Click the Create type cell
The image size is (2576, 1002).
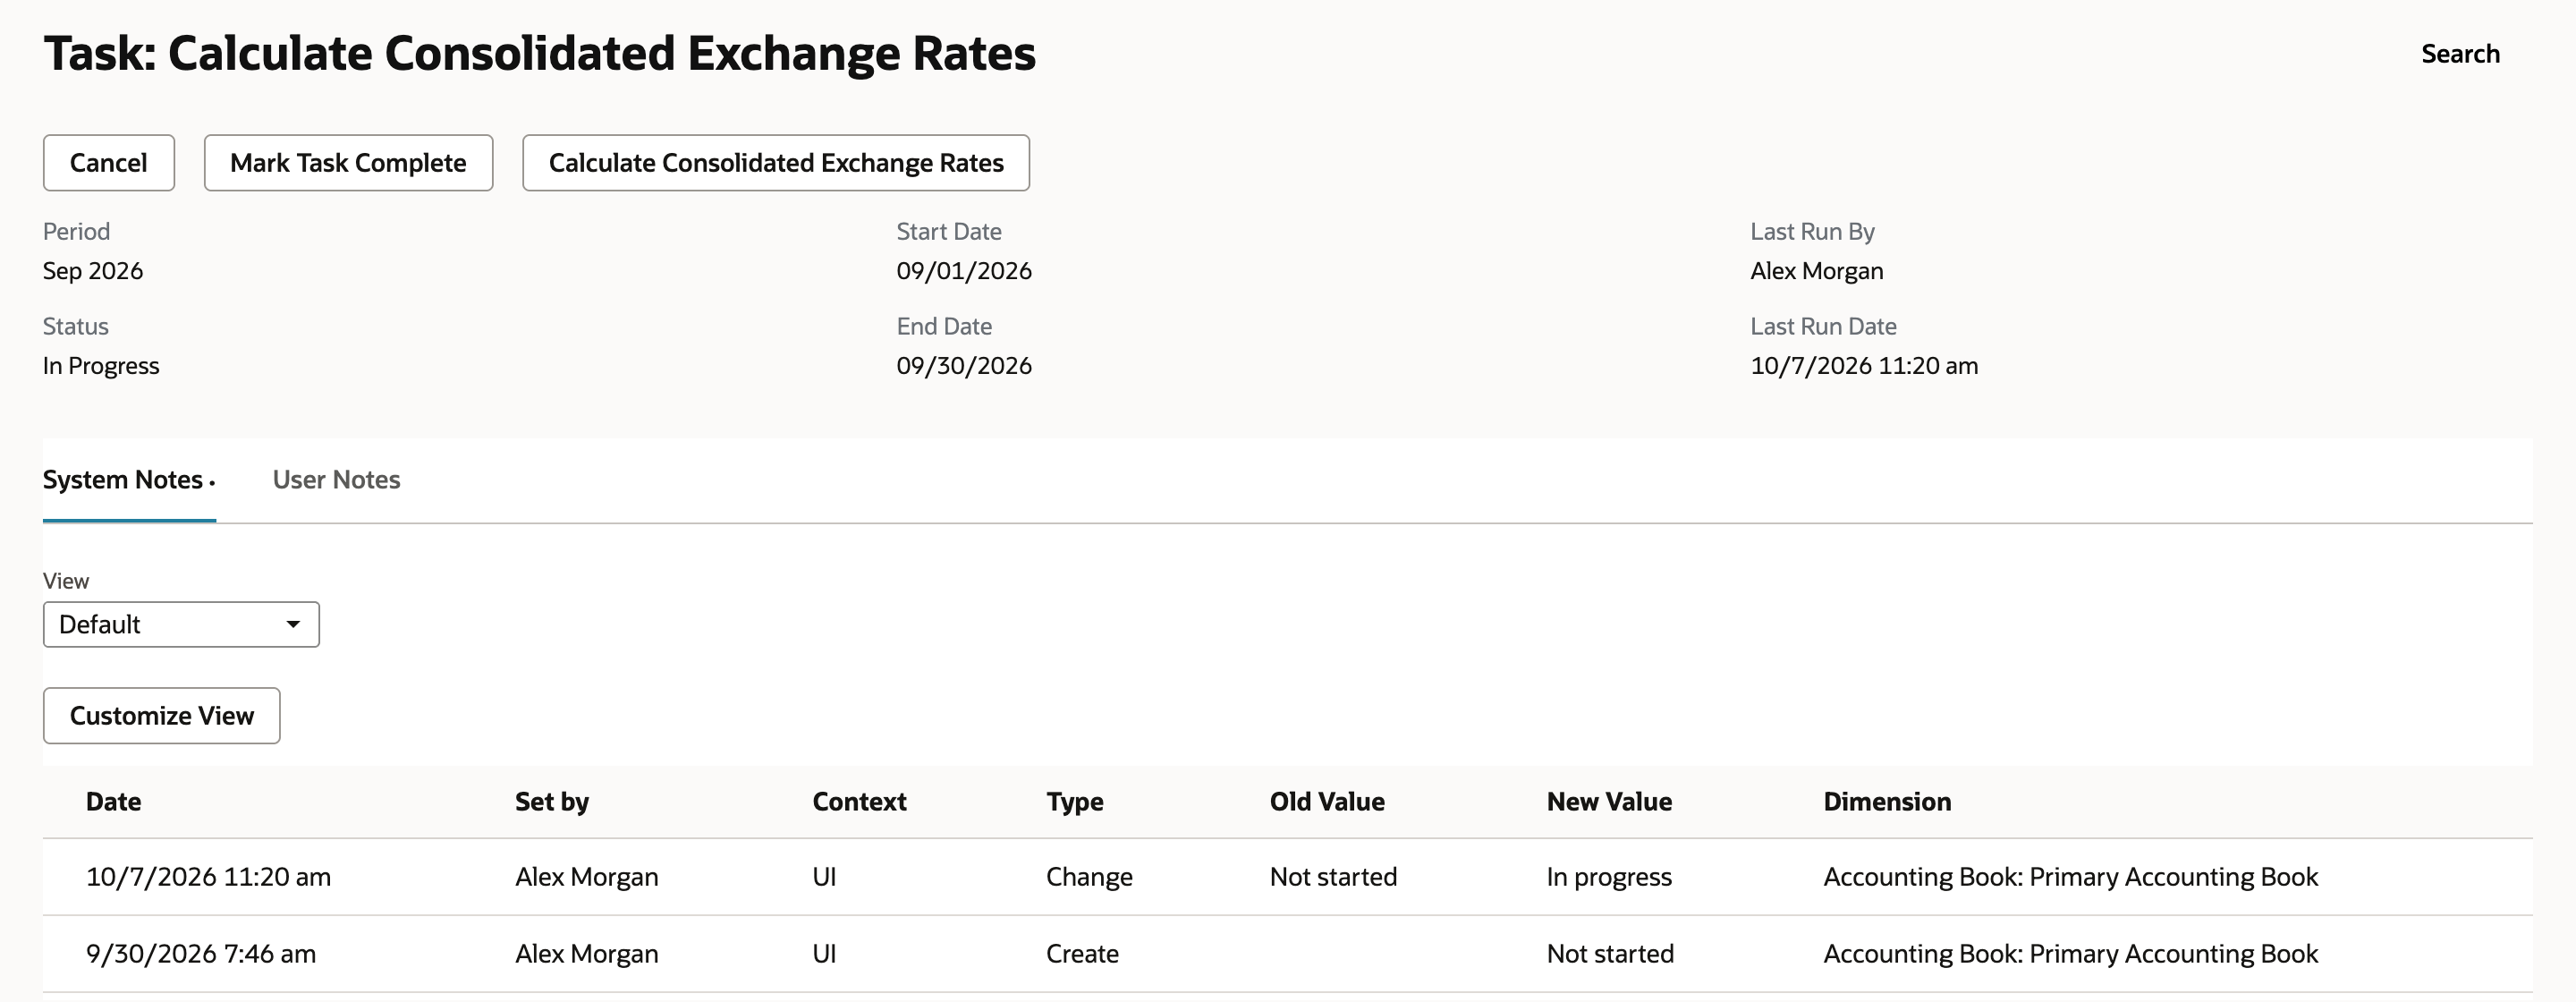(1082, 954)
